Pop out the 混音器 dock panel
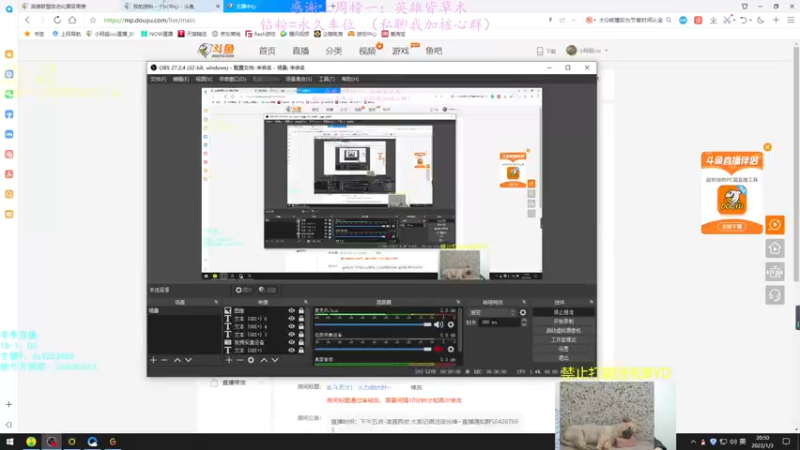This screenshot has height=450, width=800. point(458,302)
